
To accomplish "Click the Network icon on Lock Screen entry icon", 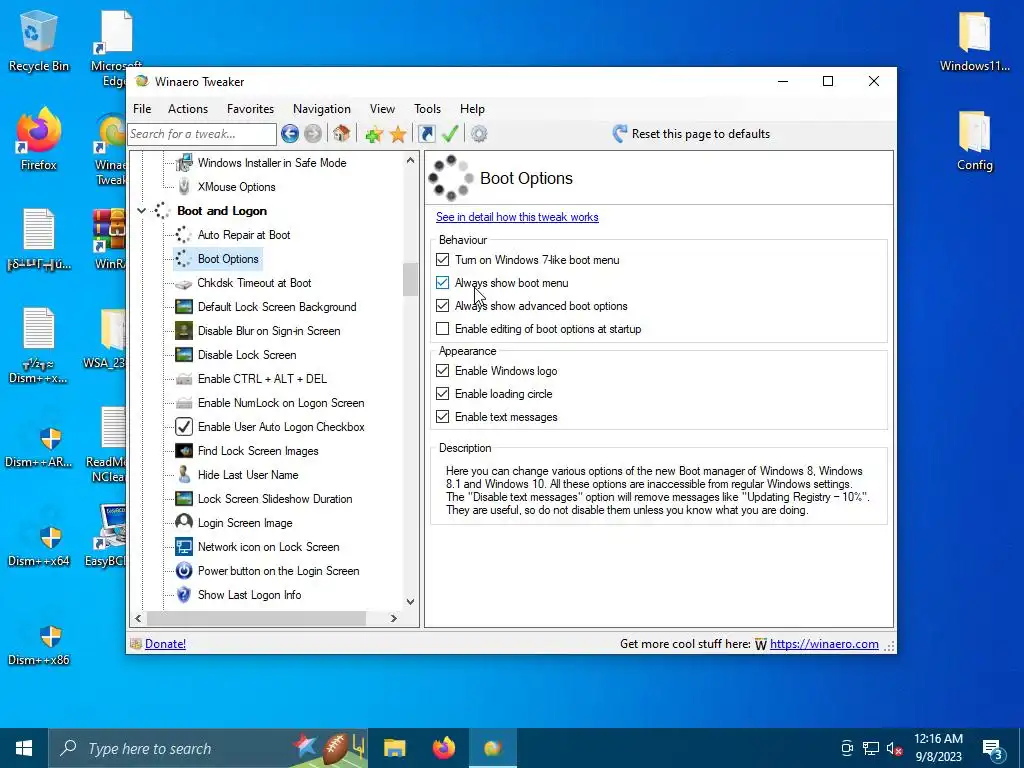I will (184, 547).
